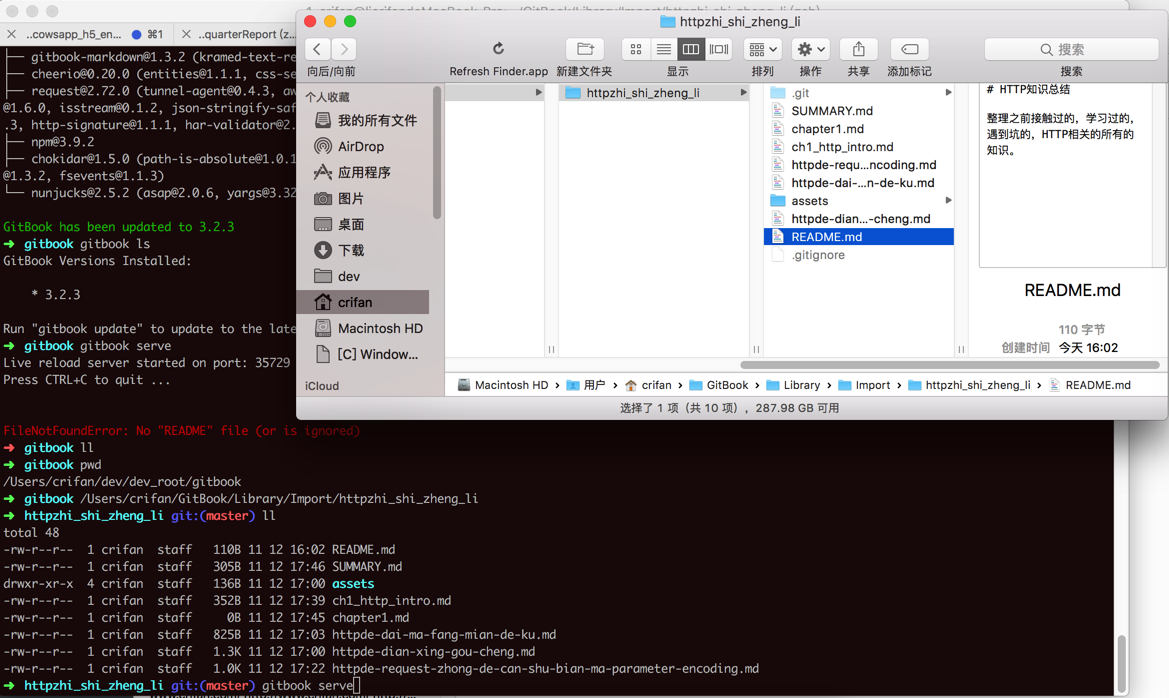This screenshot has height=698, width=1169.
Task: Expand the .git folder arrow
Action: tap(948, 92)
